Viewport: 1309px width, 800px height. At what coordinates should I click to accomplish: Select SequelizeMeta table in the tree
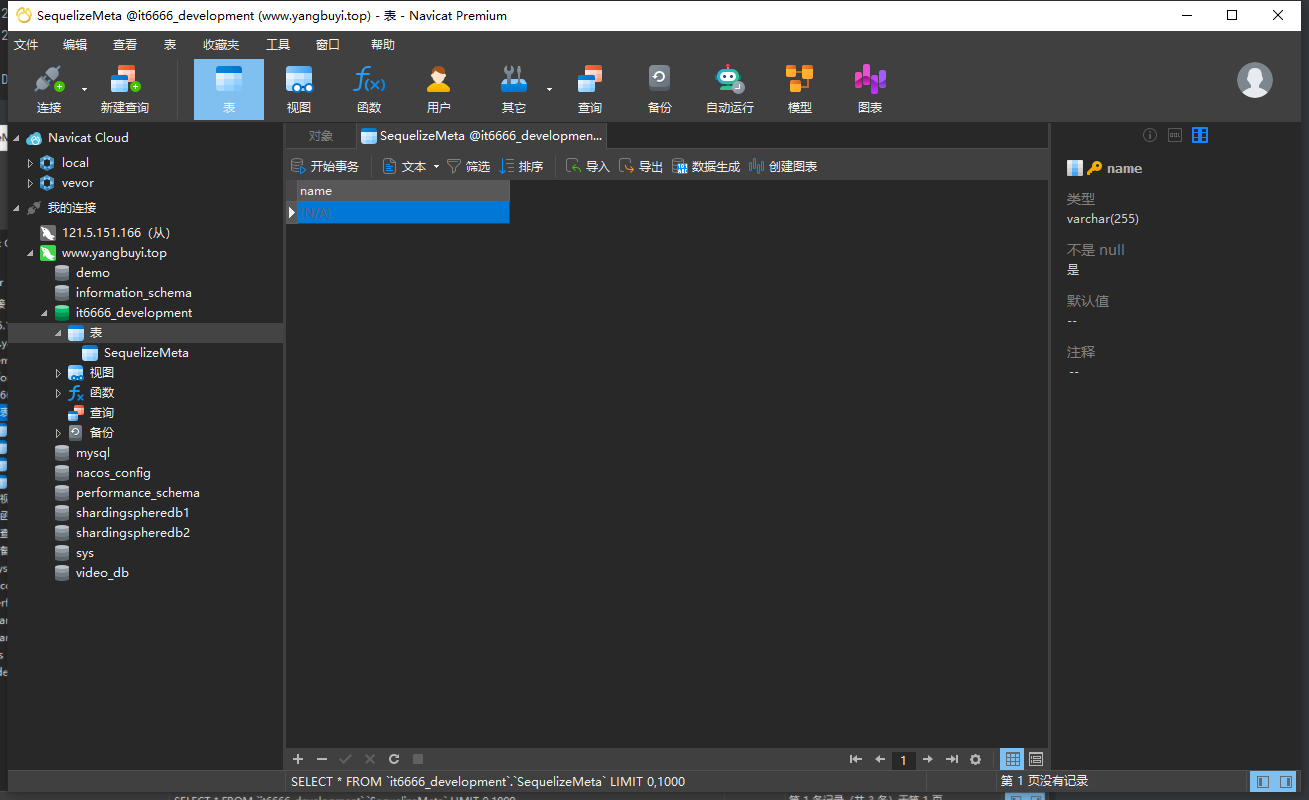click(x=146, y=353)
